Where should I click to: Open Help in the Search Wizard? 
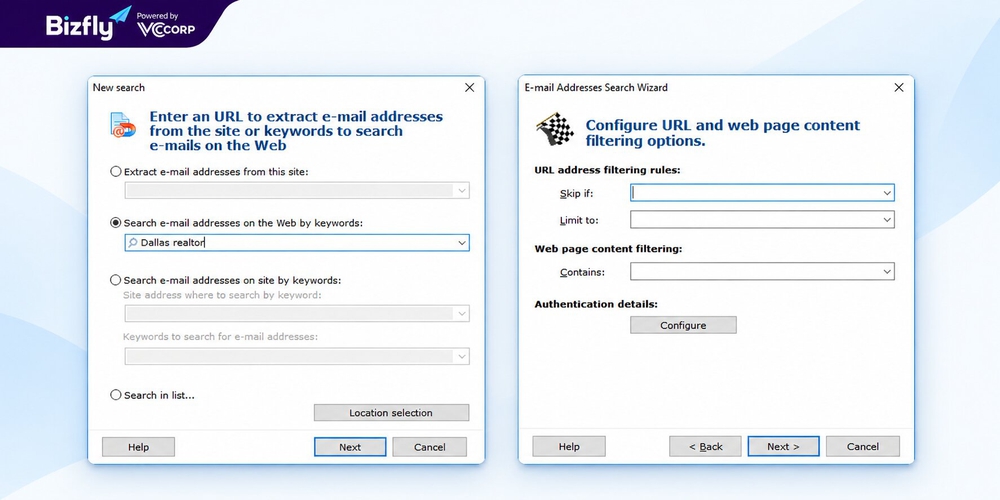pyautogui.click(x=569, y=446)
